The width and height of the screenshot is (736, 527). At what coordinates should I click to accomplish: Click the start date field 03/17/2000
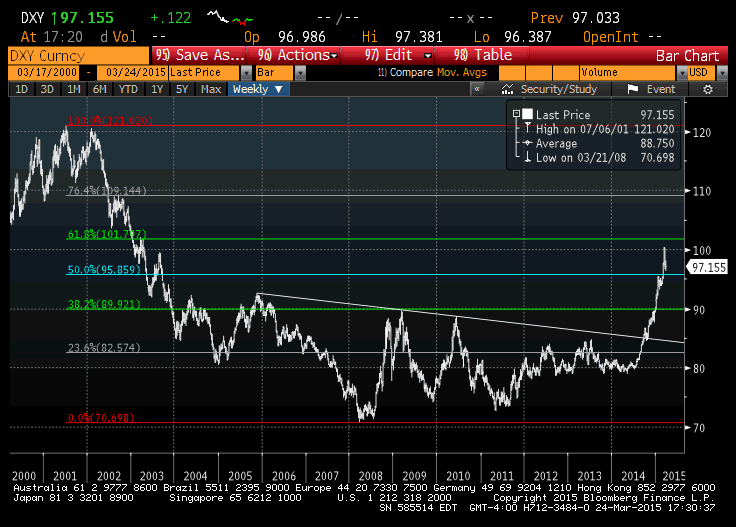pos(45,73)
